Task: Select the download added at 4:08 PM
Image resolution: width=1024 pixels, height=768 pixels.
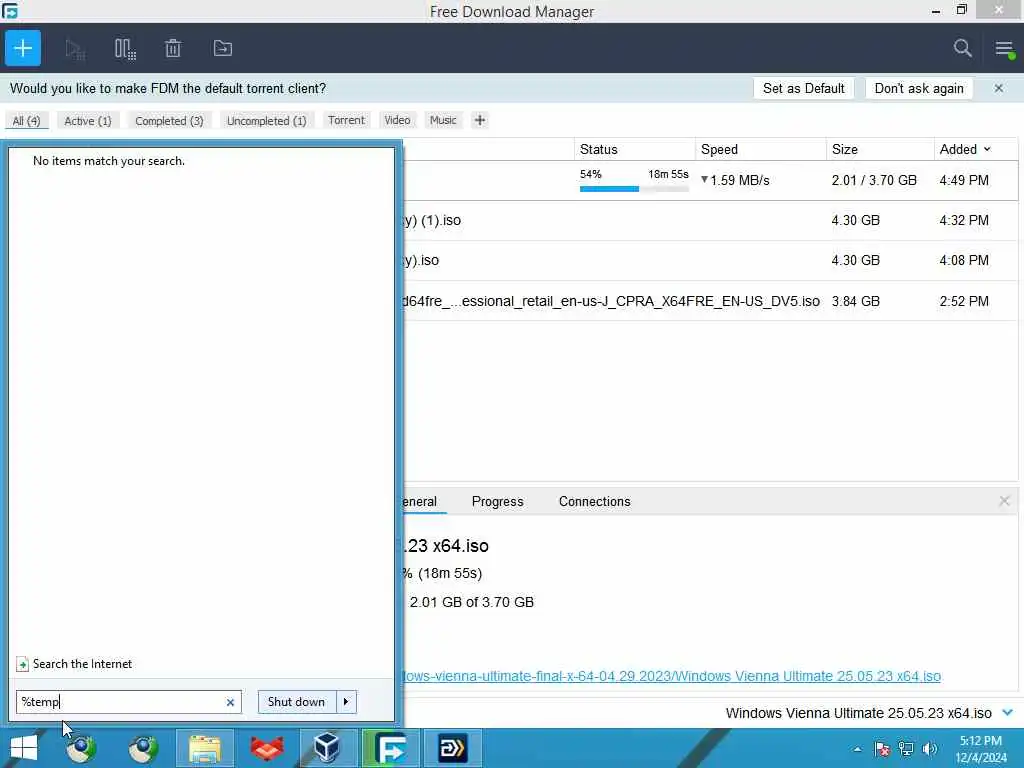Action: (x=711, y=261)
